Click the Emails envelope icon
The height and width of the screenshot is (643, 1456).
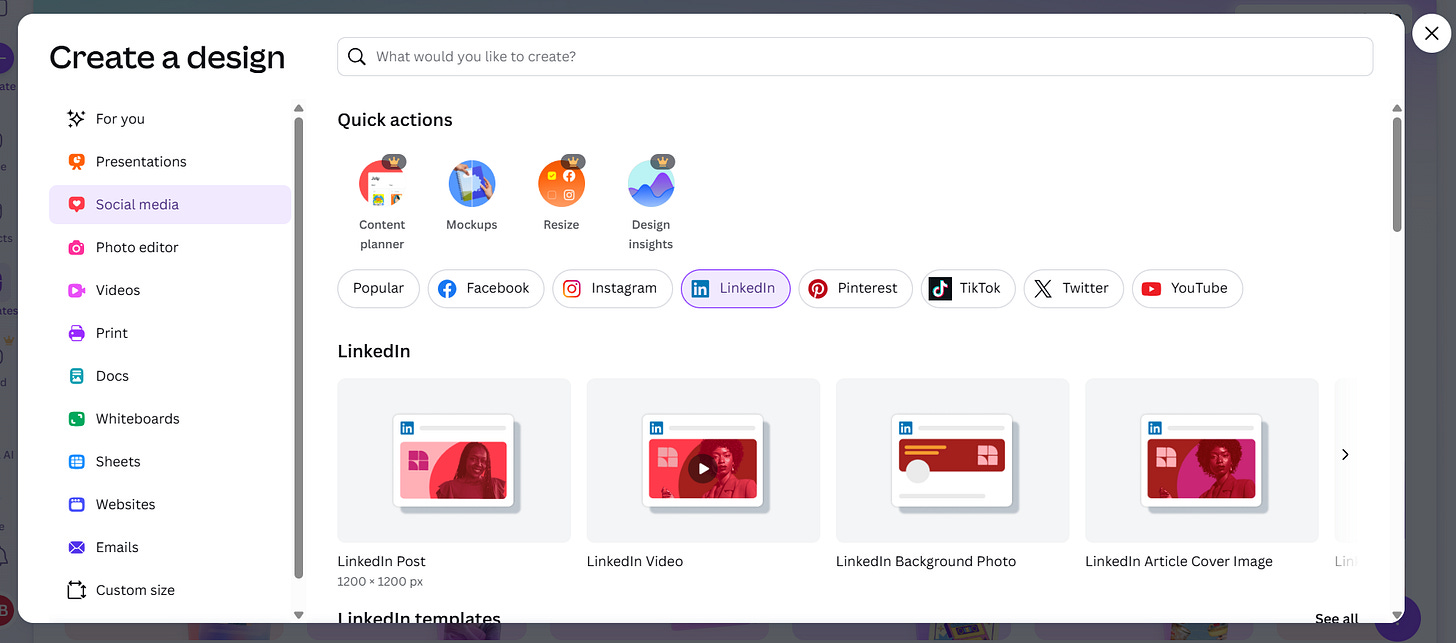coord(76,547)
